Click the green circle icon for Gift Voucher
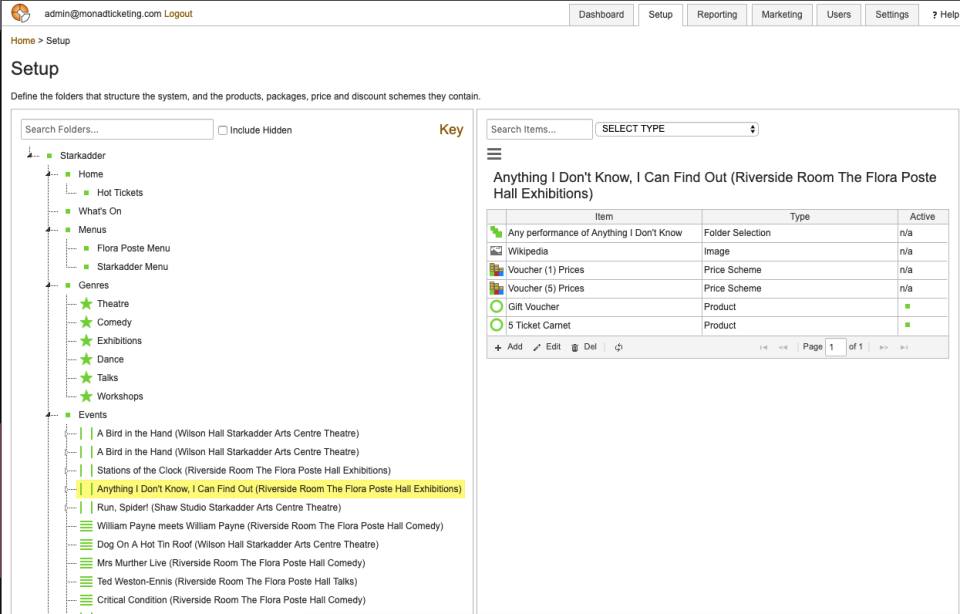Viewport: 960px width, 614px height. [497, 307]
